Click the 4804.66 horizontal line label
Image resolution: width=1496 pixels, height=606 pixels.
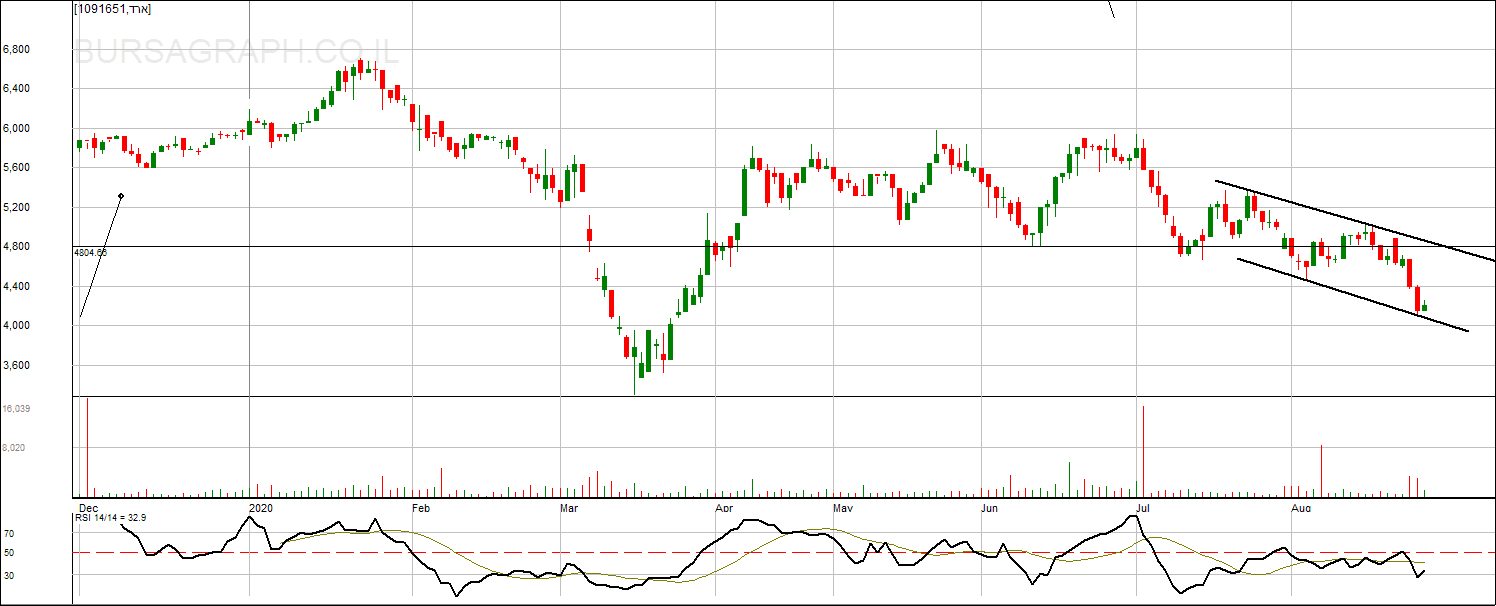point(90,253)
